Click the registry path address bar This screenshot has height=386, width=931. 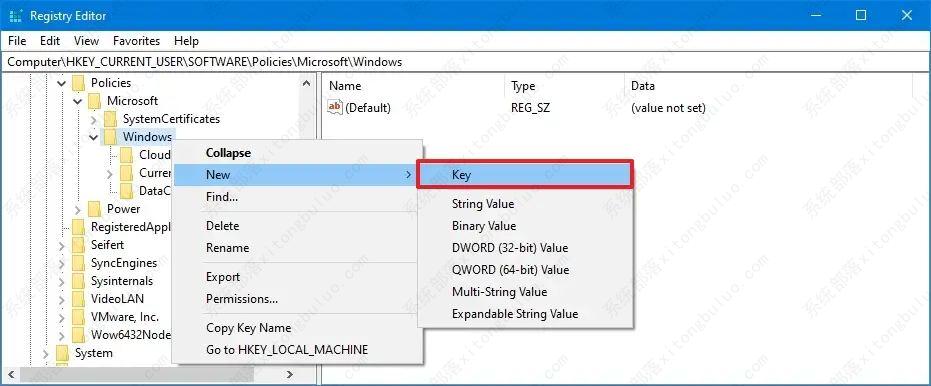click(x=466, y=62)
